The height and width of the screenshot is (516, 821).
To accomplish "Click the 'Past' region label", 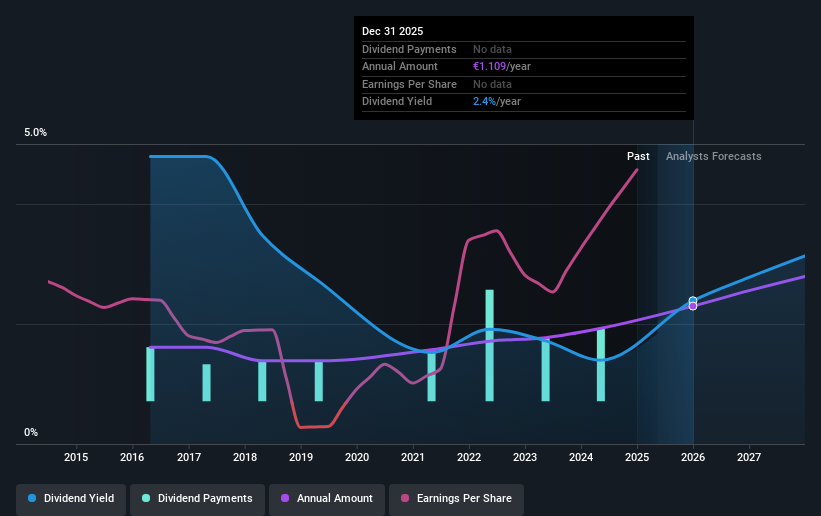I will 638,156.
